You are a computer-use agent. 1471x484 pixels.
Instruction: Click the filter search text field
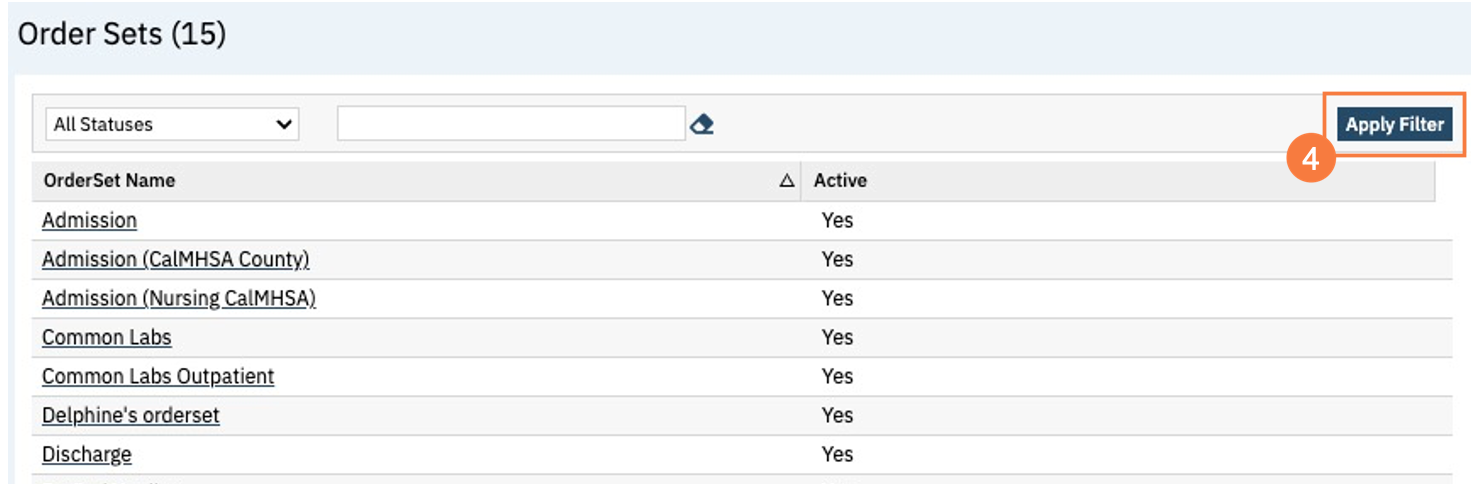pyautogui.click(x=510, y=124)
